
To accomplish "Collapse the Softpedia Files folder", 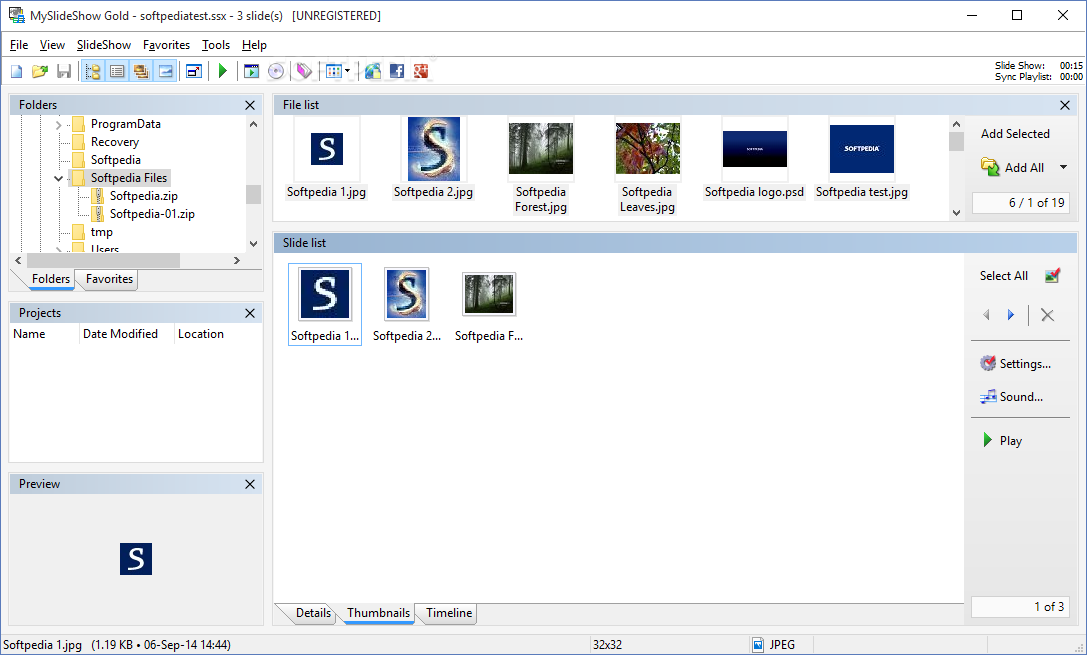I will pos(59,179).
